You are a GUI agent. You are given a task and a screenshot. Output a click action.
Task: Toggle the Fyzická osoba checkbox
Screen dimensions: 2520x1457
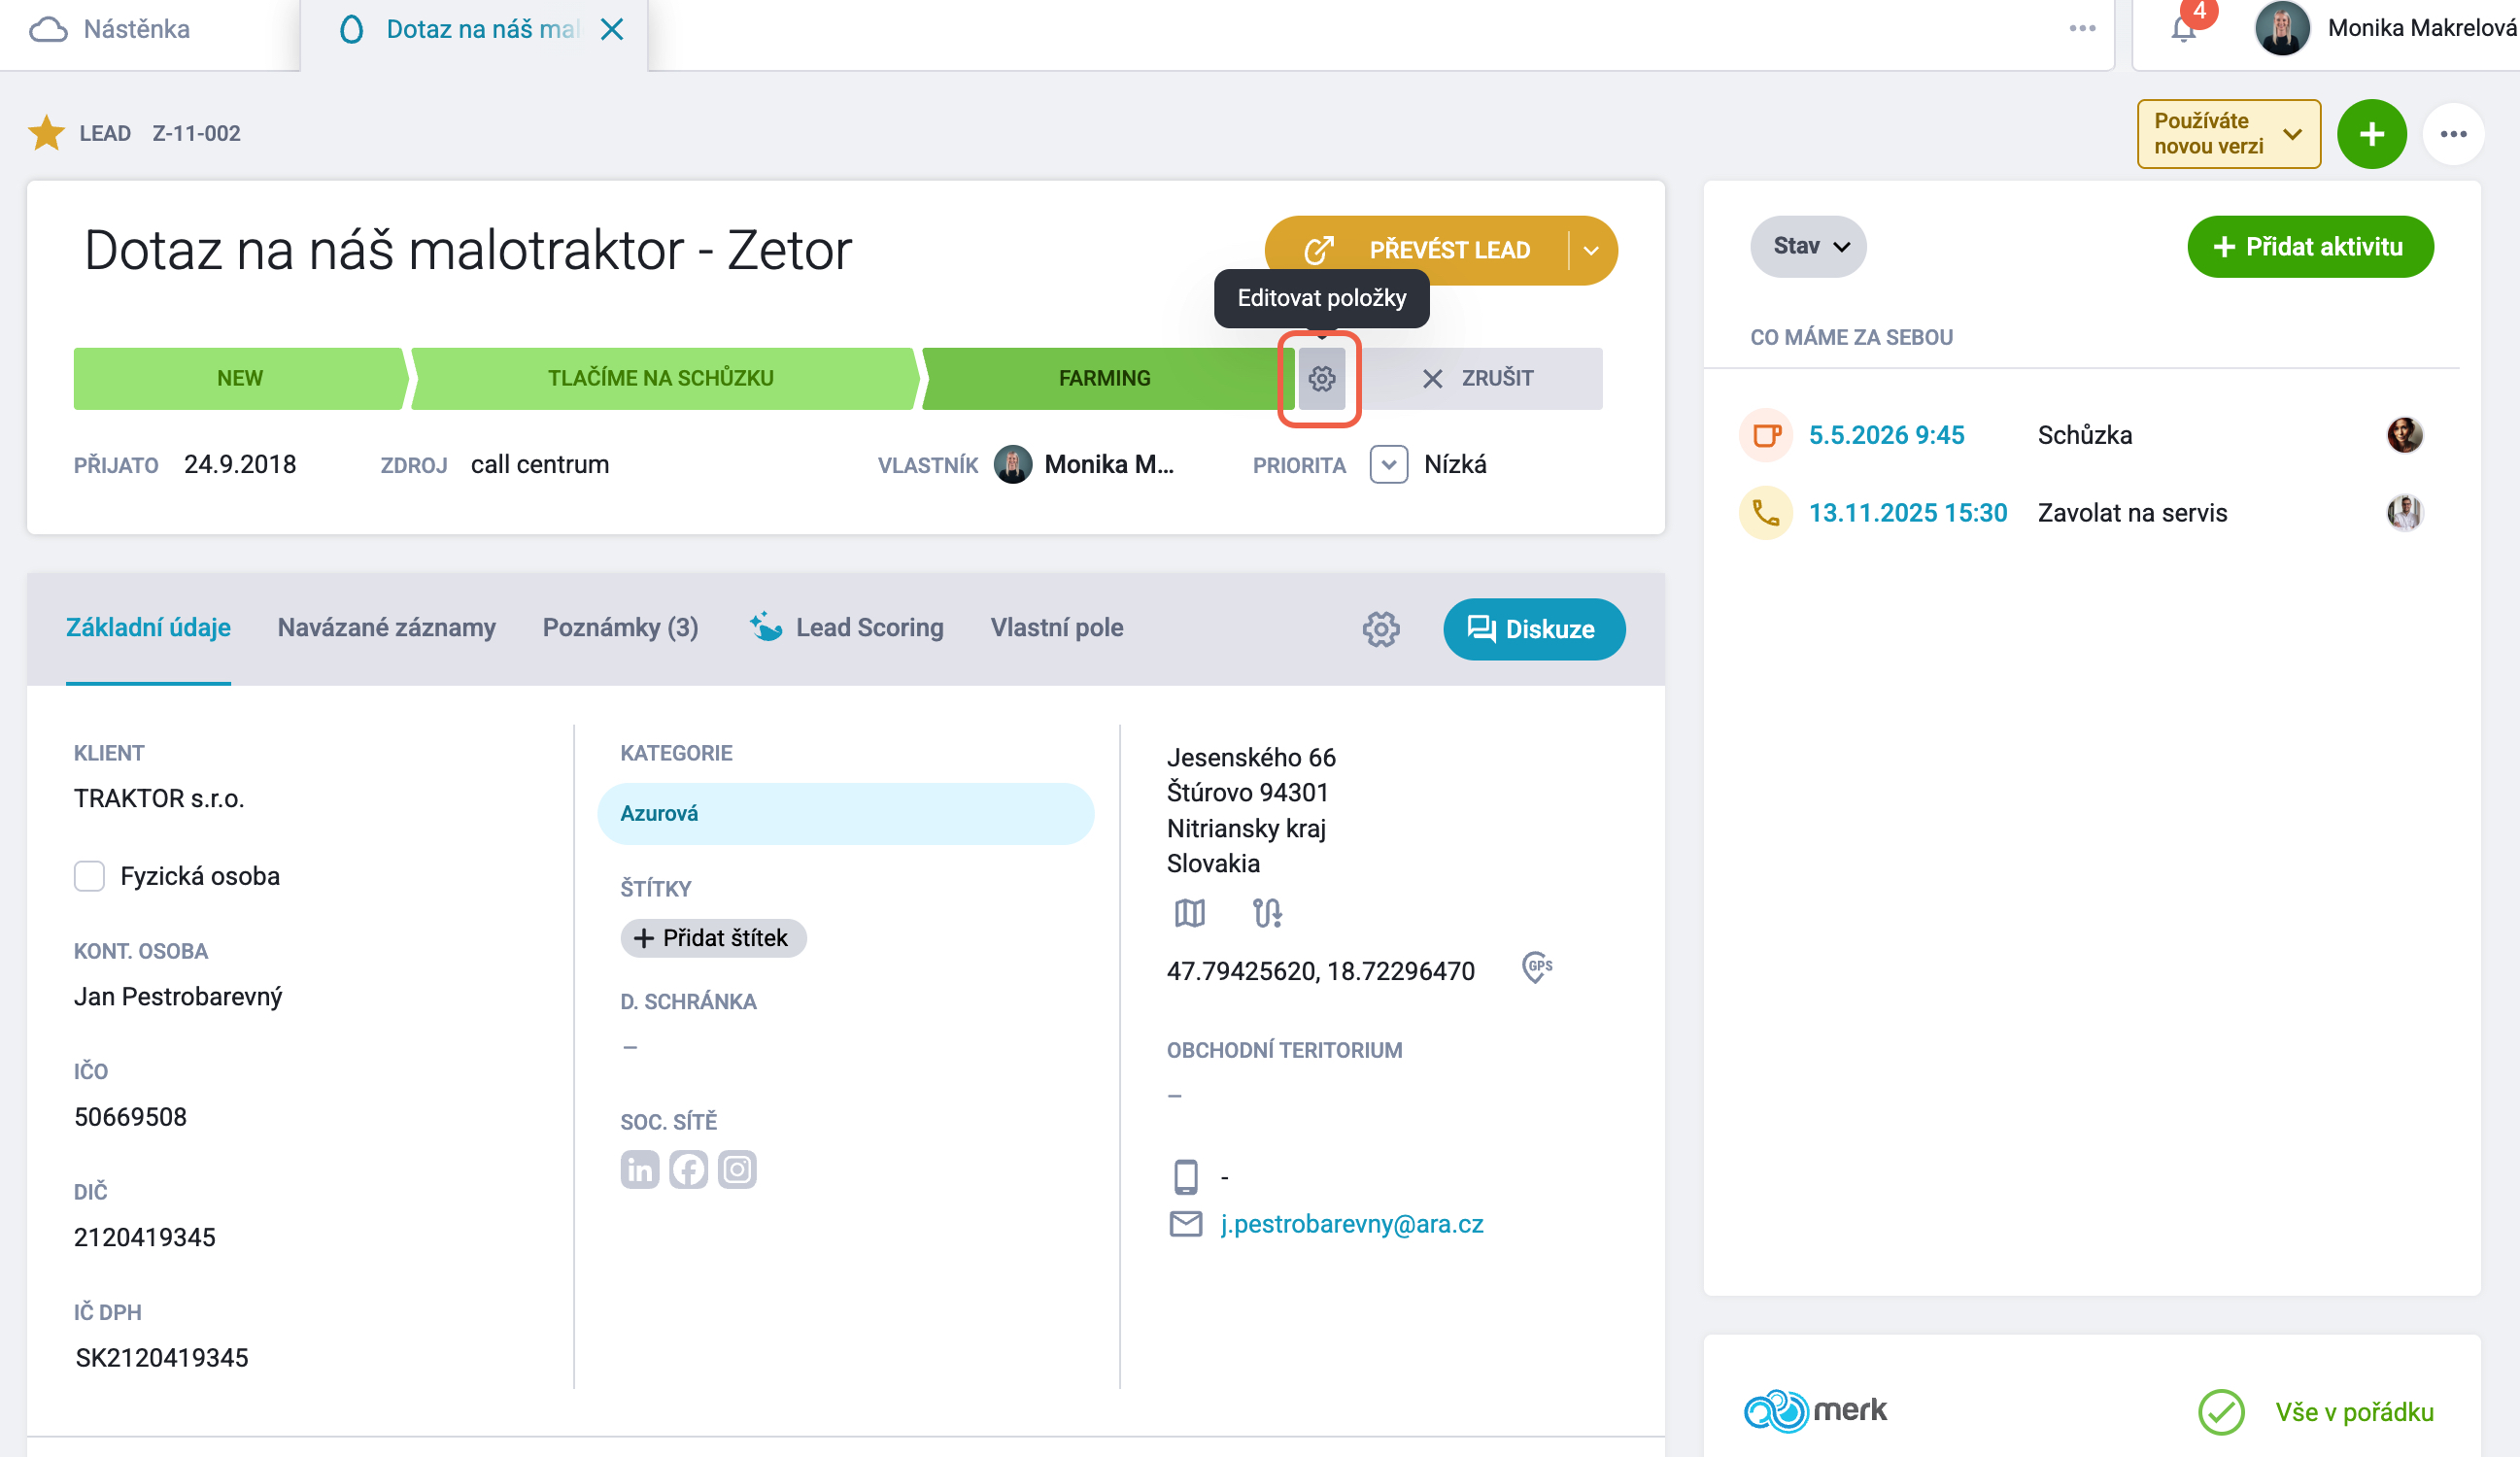(89, 877)
